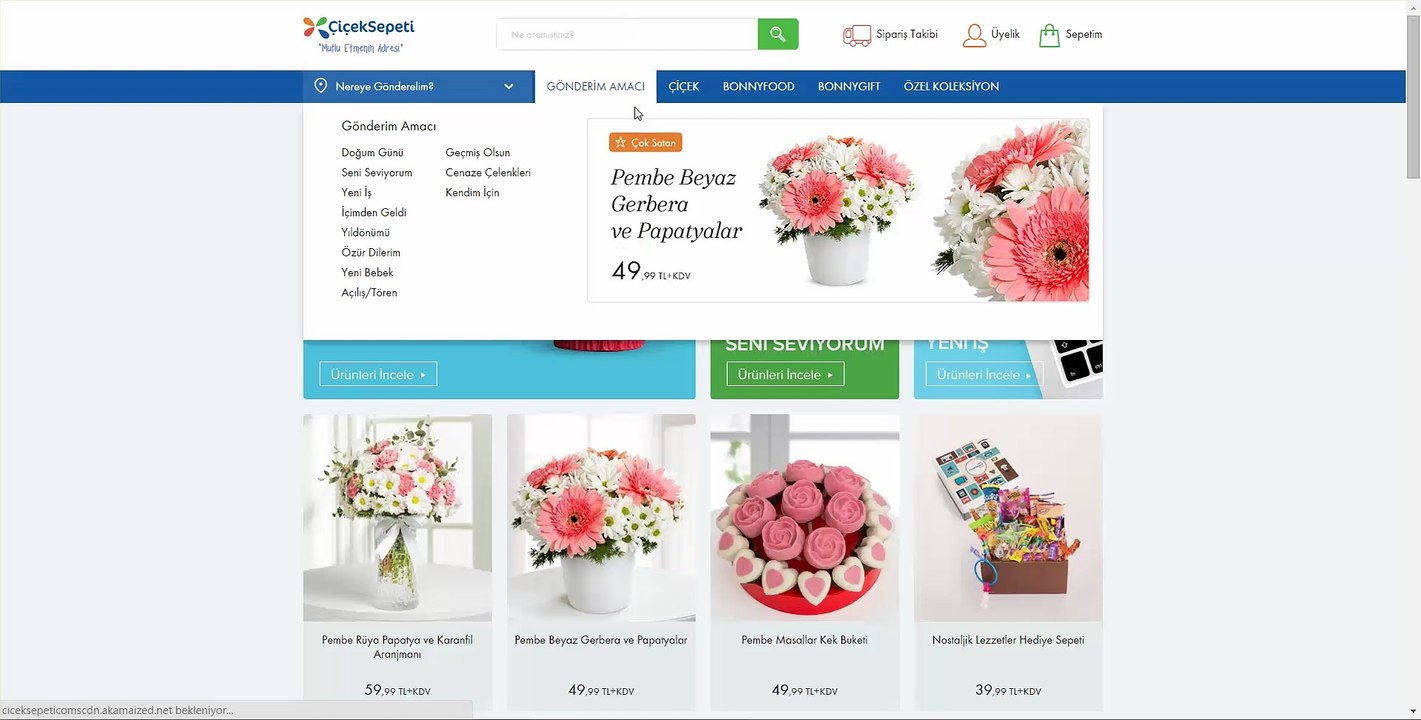
Task: Click Pembe Masallar Kek Buketi title
Action: click(x=805, y=640)
